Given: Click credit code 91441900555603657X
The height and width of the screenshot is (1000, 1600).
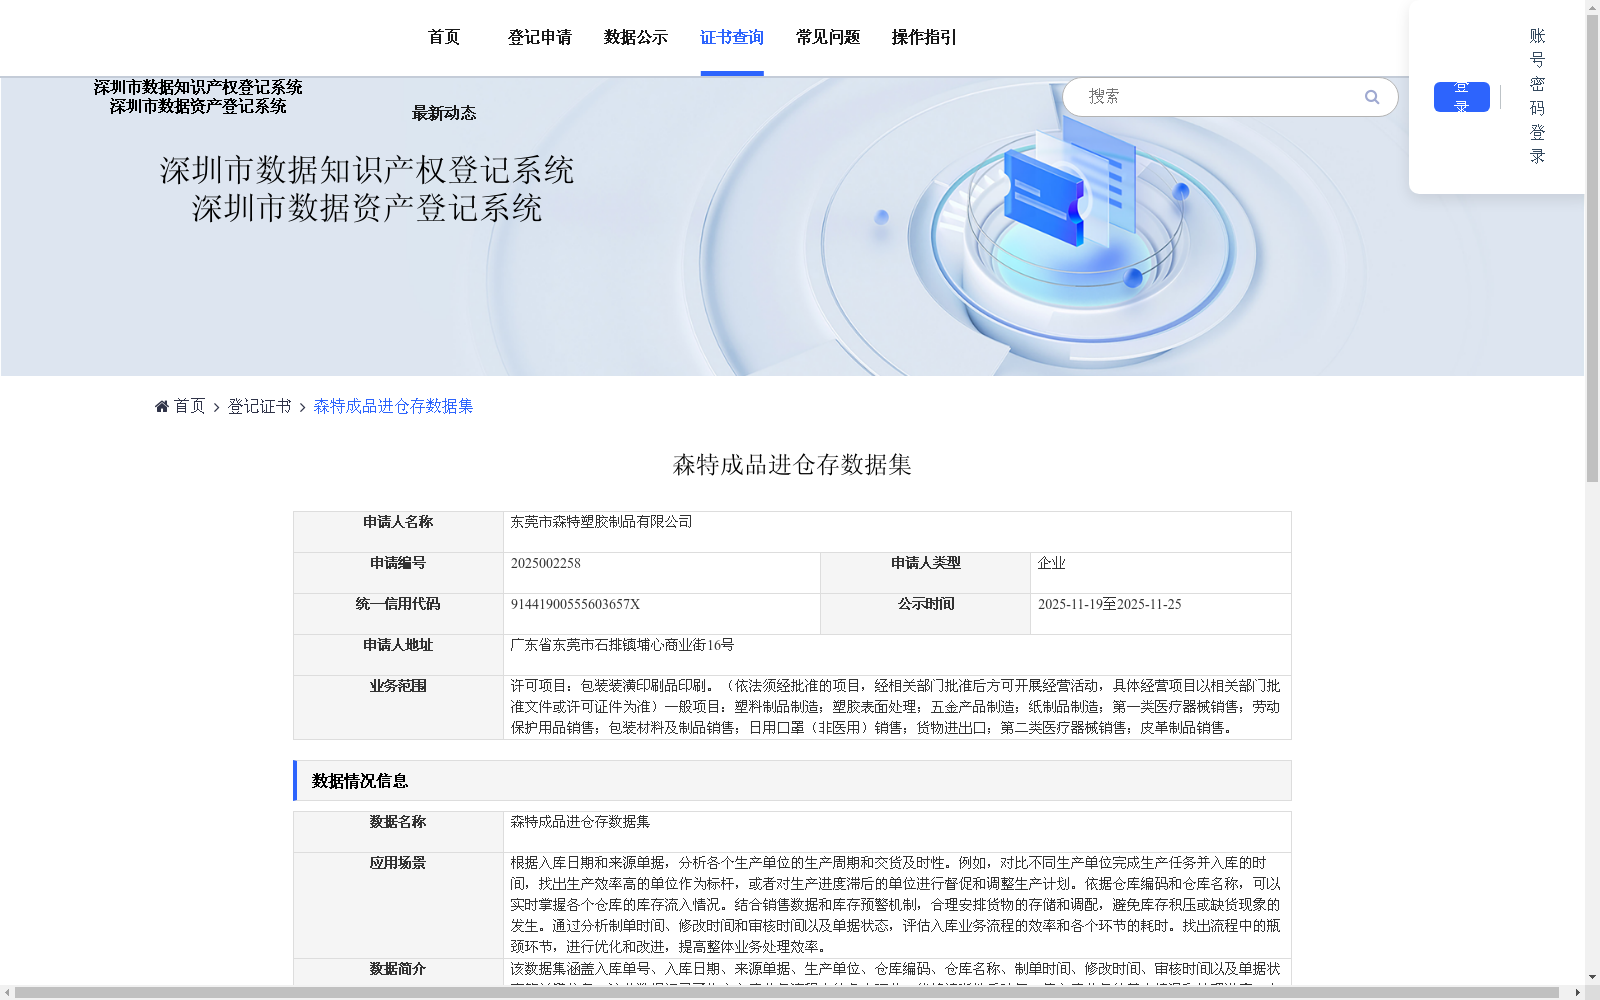Looking at the screenshot, I should [x=575, y=604].
